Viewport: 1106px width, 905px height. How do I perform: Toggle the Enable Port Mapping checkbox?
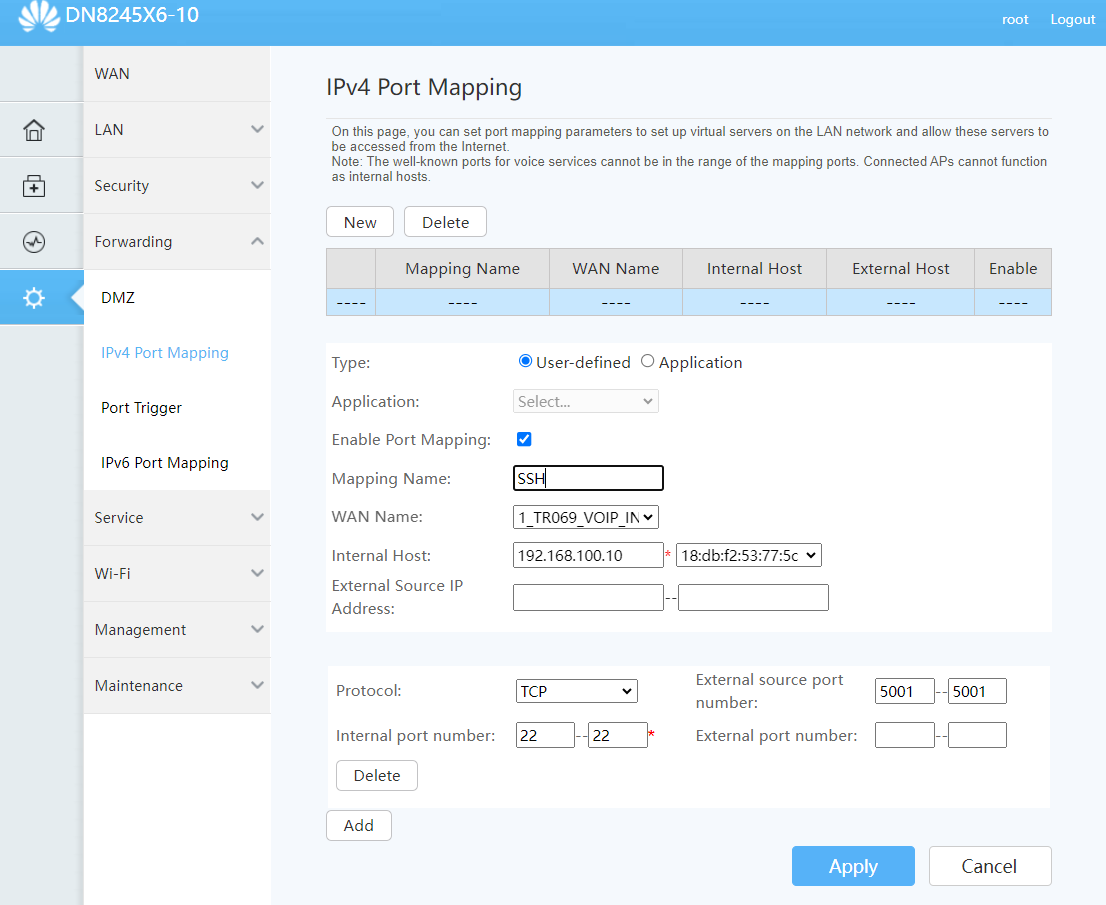[x=524, y=439]
